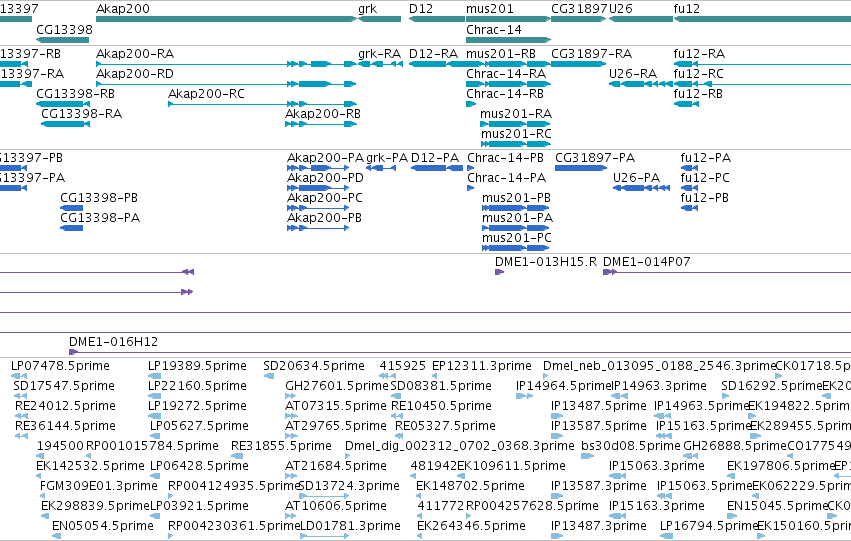The image size is (851, 541).
Task: Select transcript CG13398-RA
Action: [65, 124]
